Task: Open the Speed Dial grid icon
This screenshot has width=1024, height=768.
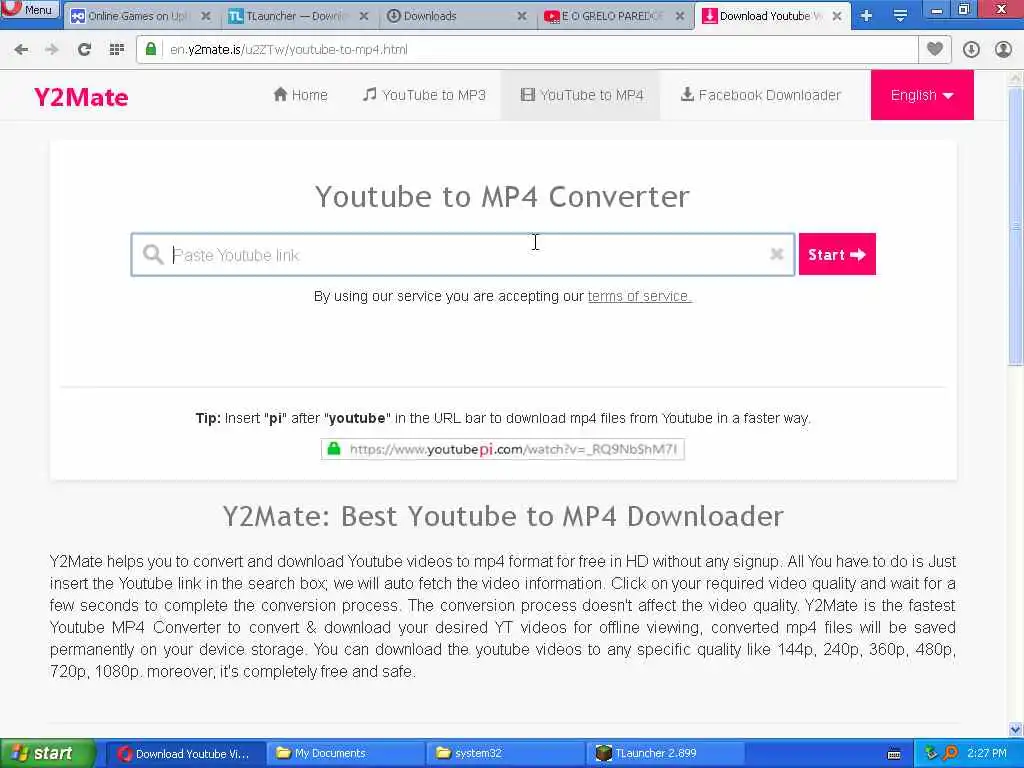Action: click(116, 49)
